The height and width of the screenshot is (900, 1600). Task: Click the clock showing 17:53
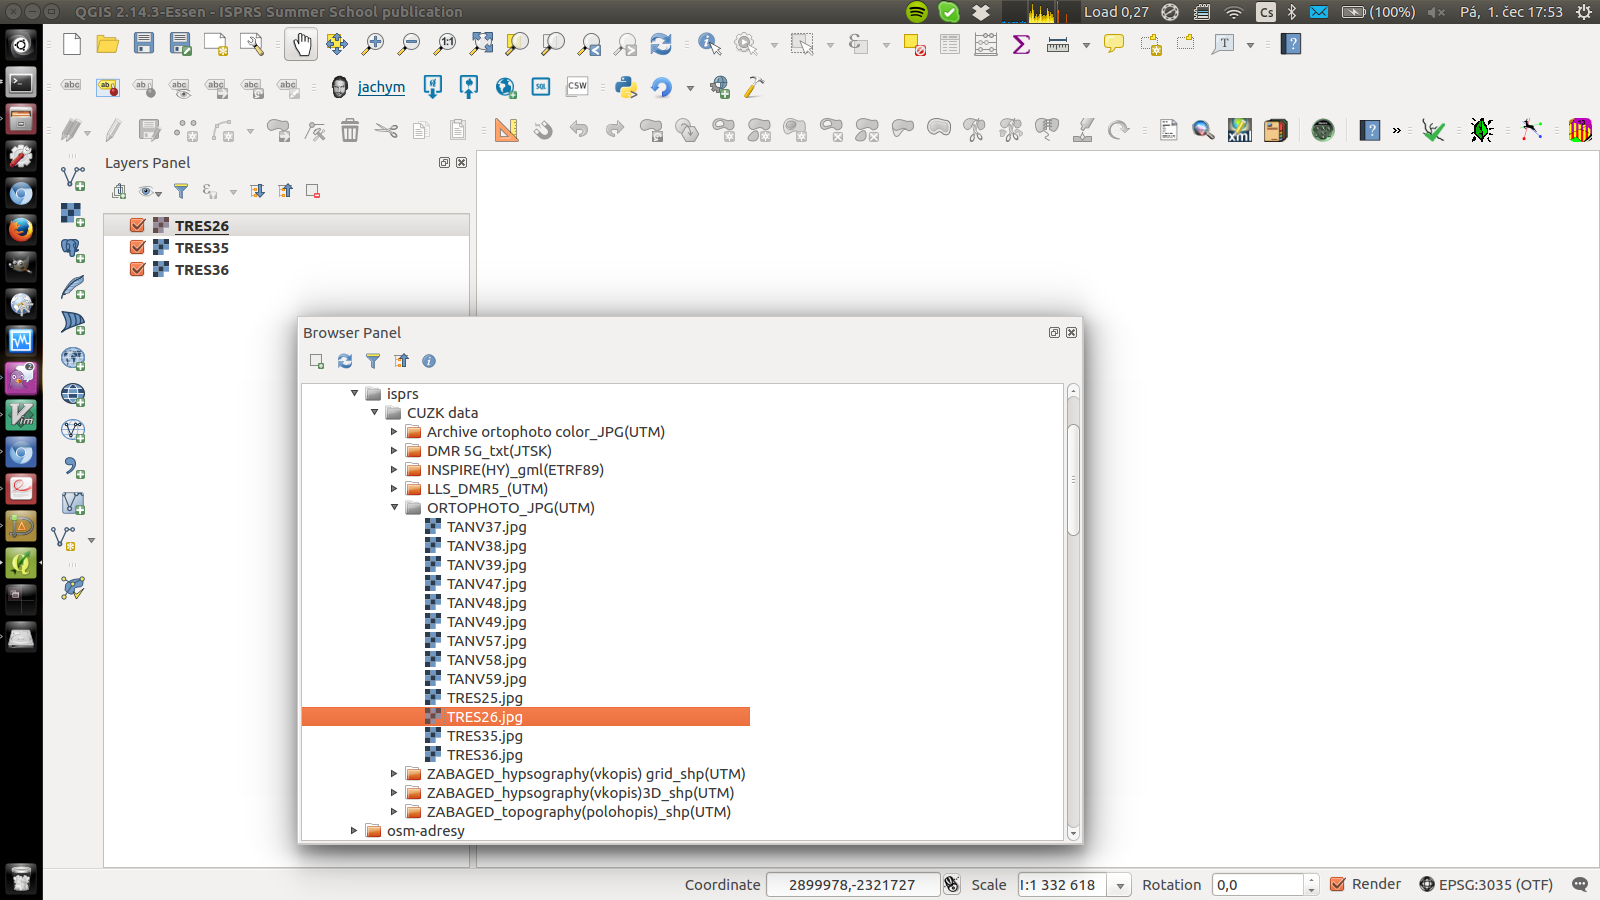[1511, 12]
